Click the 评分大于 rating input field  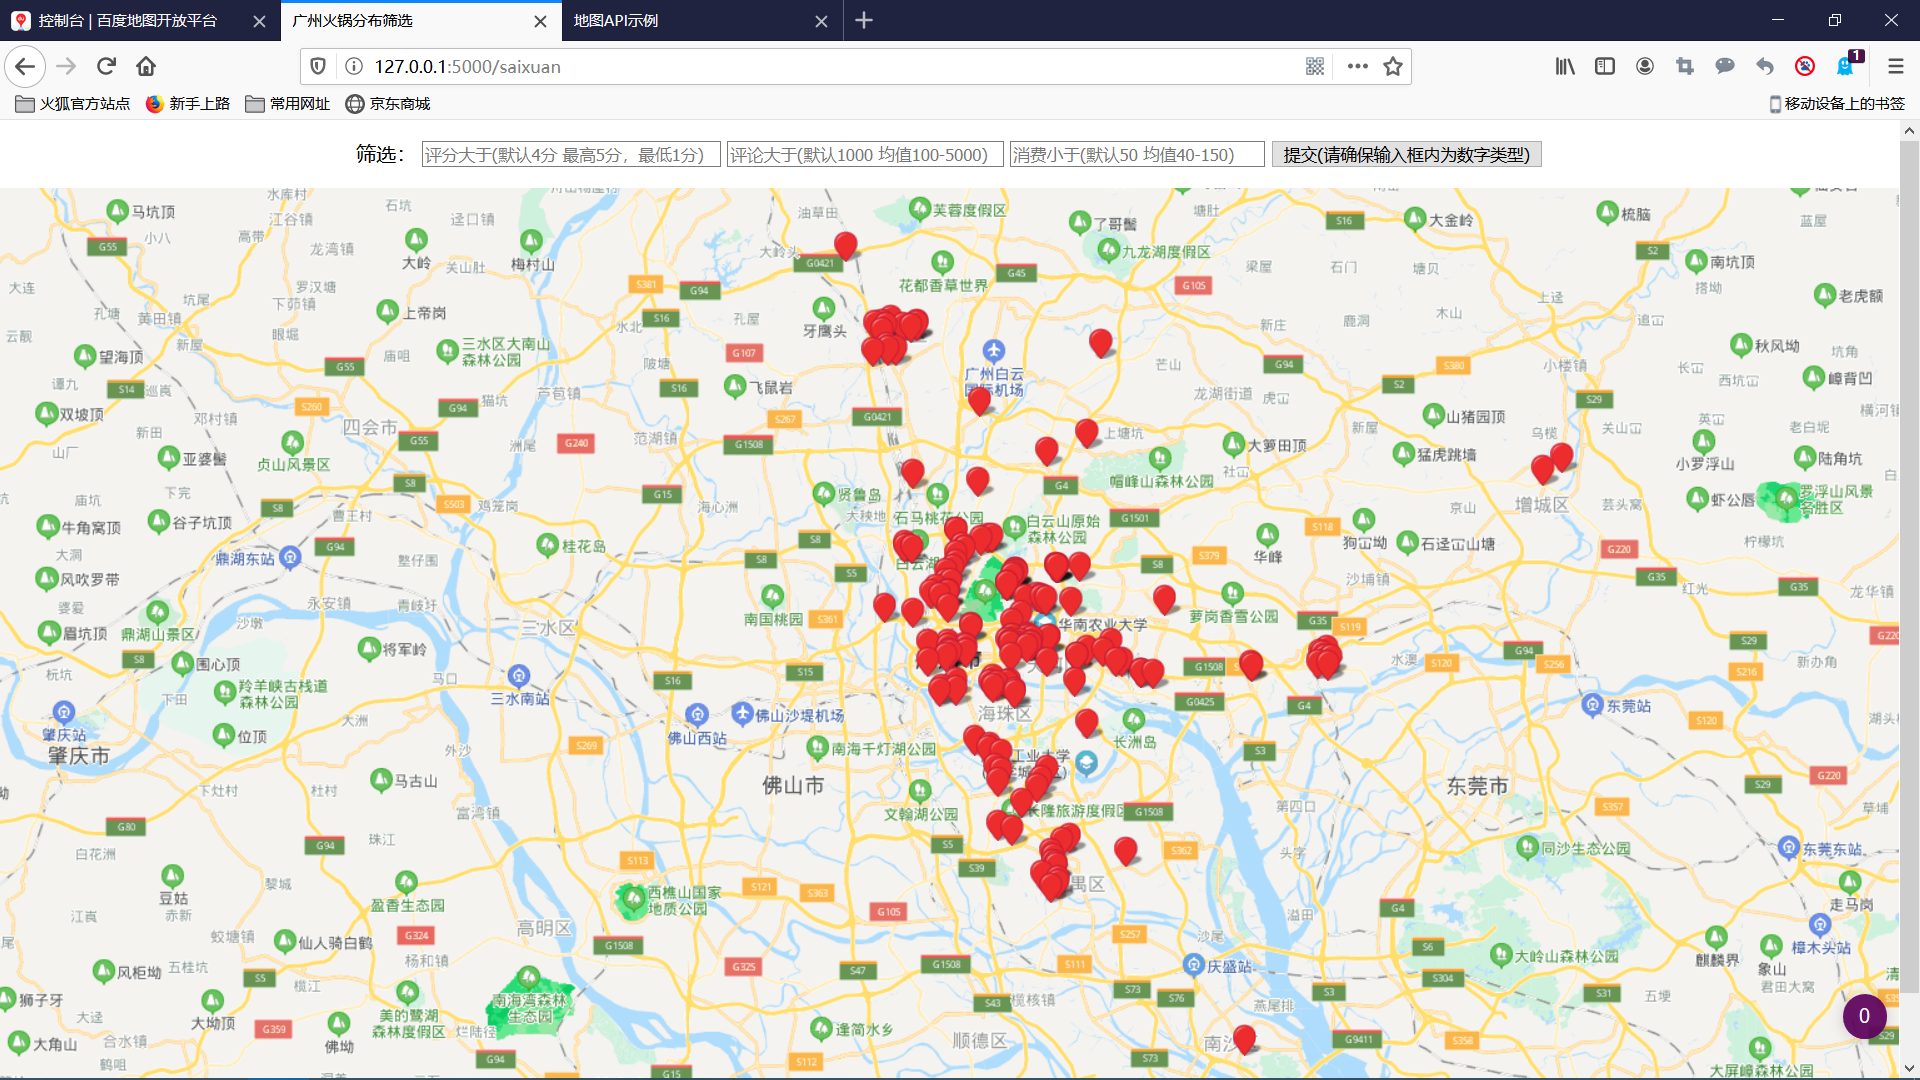coord(570,154)
